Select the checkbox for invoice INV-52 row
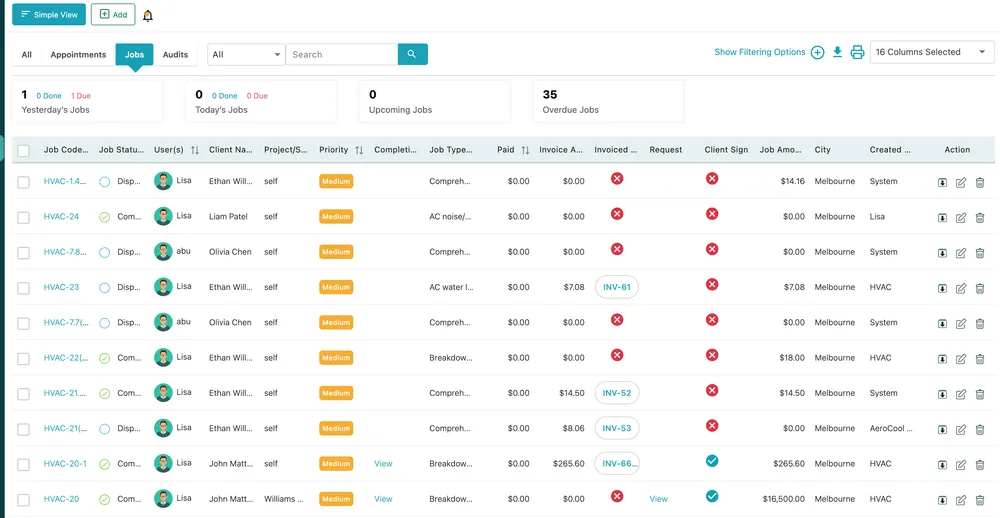The width and height of the screenshot is (1000, 518). tap(24, 394)
